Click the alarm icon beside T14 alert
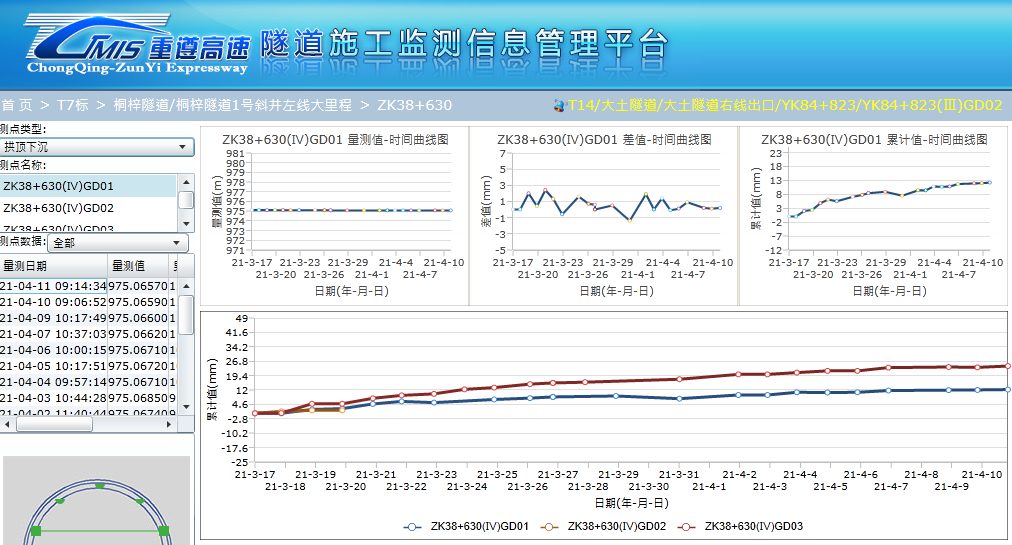Viewport: 1012px width, 545px height. pyautogui.click(x=558, y=105)
